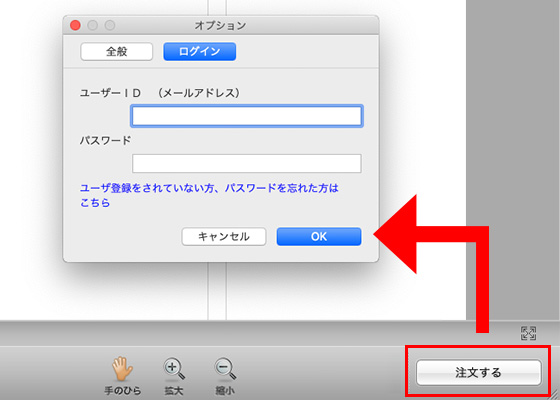Switch to the 全般 tab
Image resolution: width=560 pixels, height=400 pixels.
(x=117, y=52)
